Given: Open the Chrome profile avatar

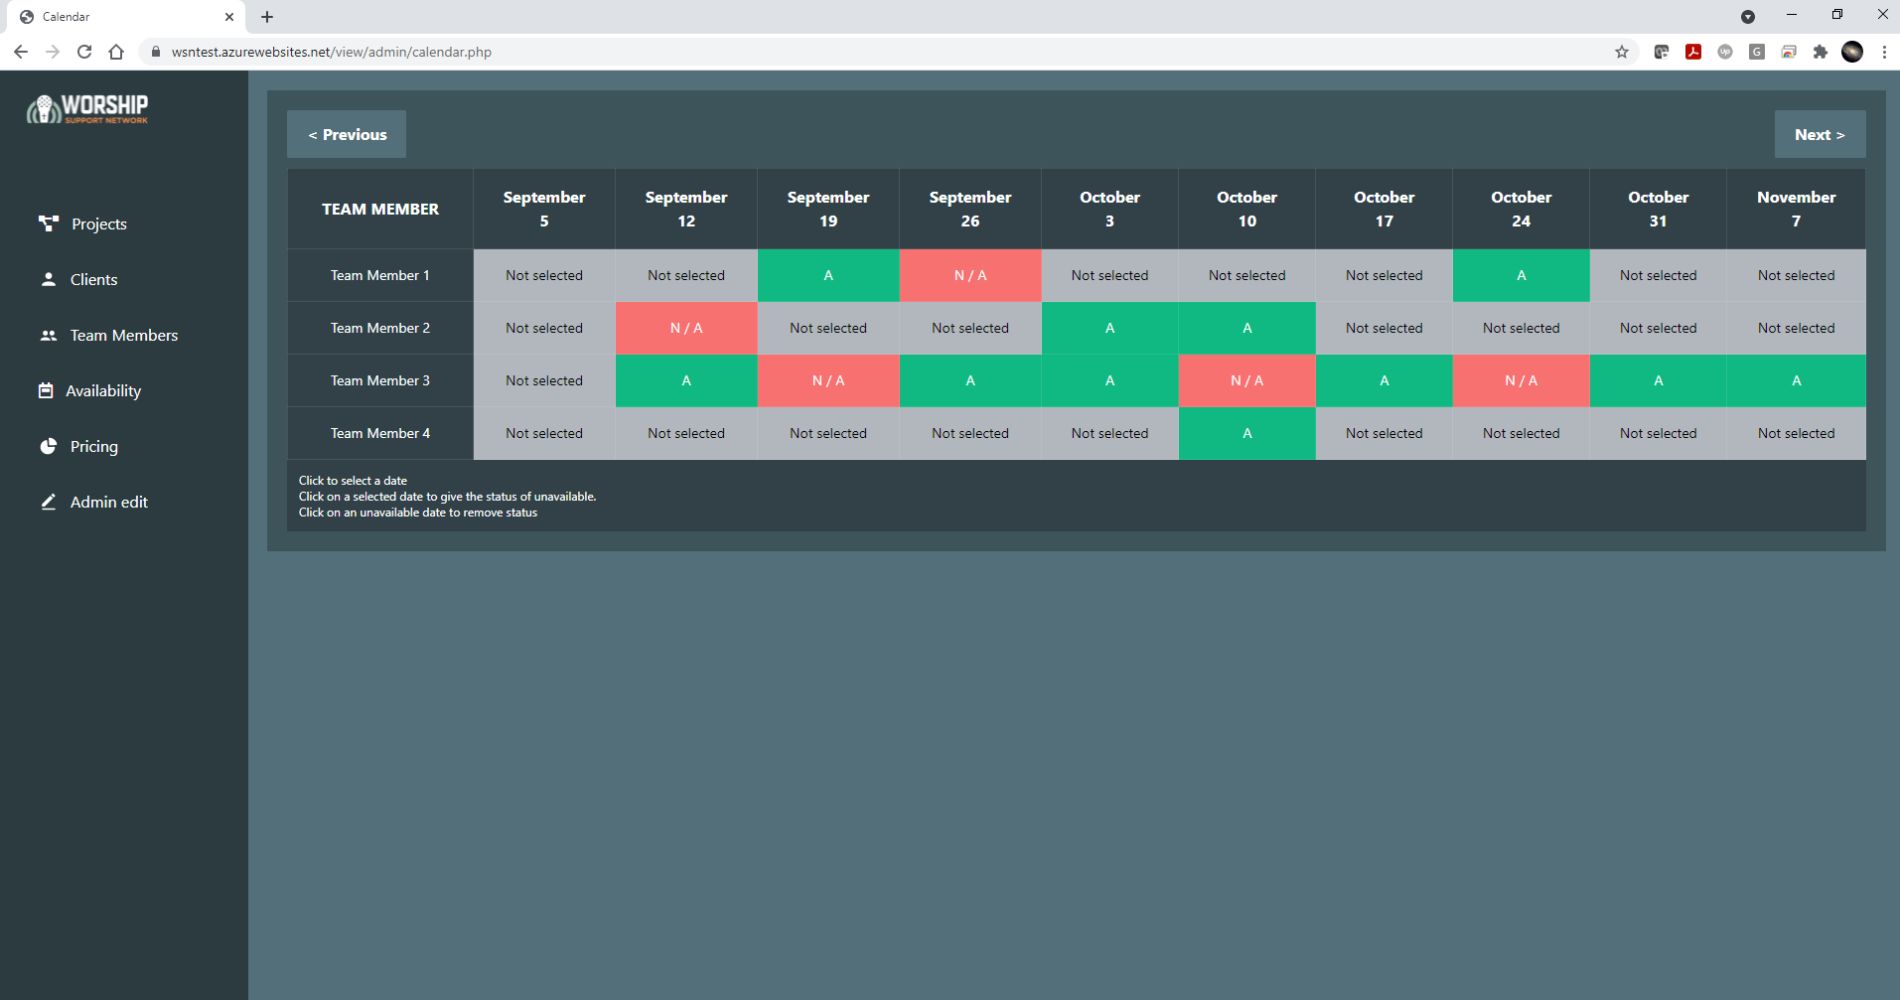Looking at the screenshot, I should coord(1852,52).
